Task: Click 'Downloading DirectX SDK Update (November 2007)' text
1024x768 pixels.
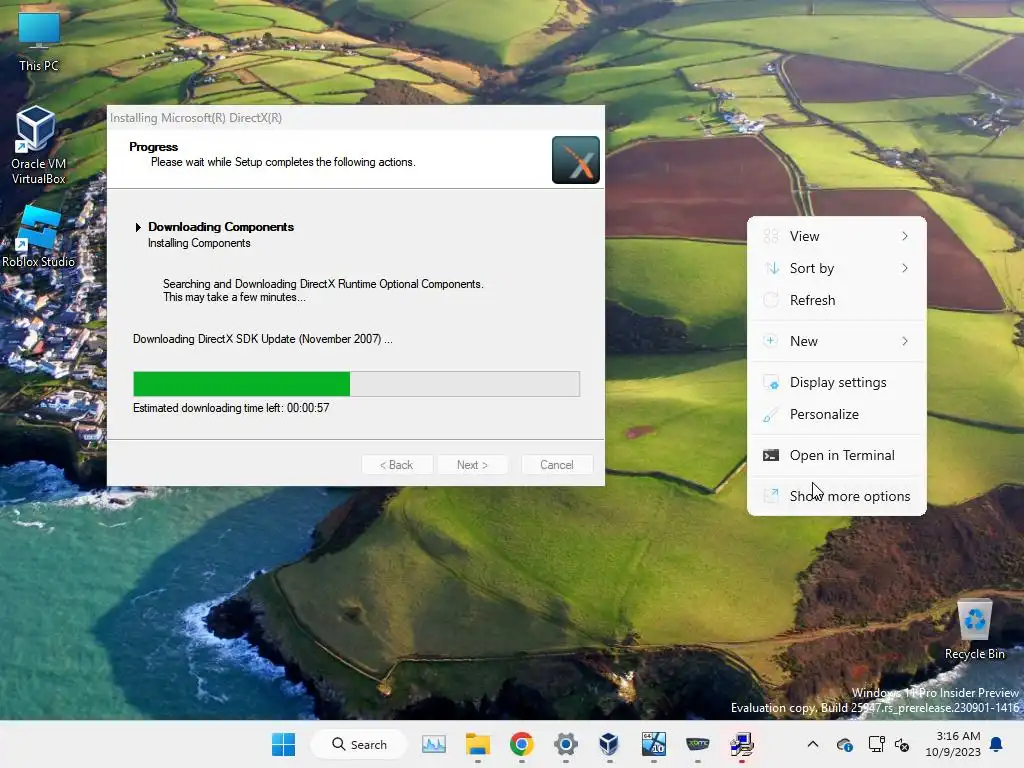Action: tap(263, 339)
